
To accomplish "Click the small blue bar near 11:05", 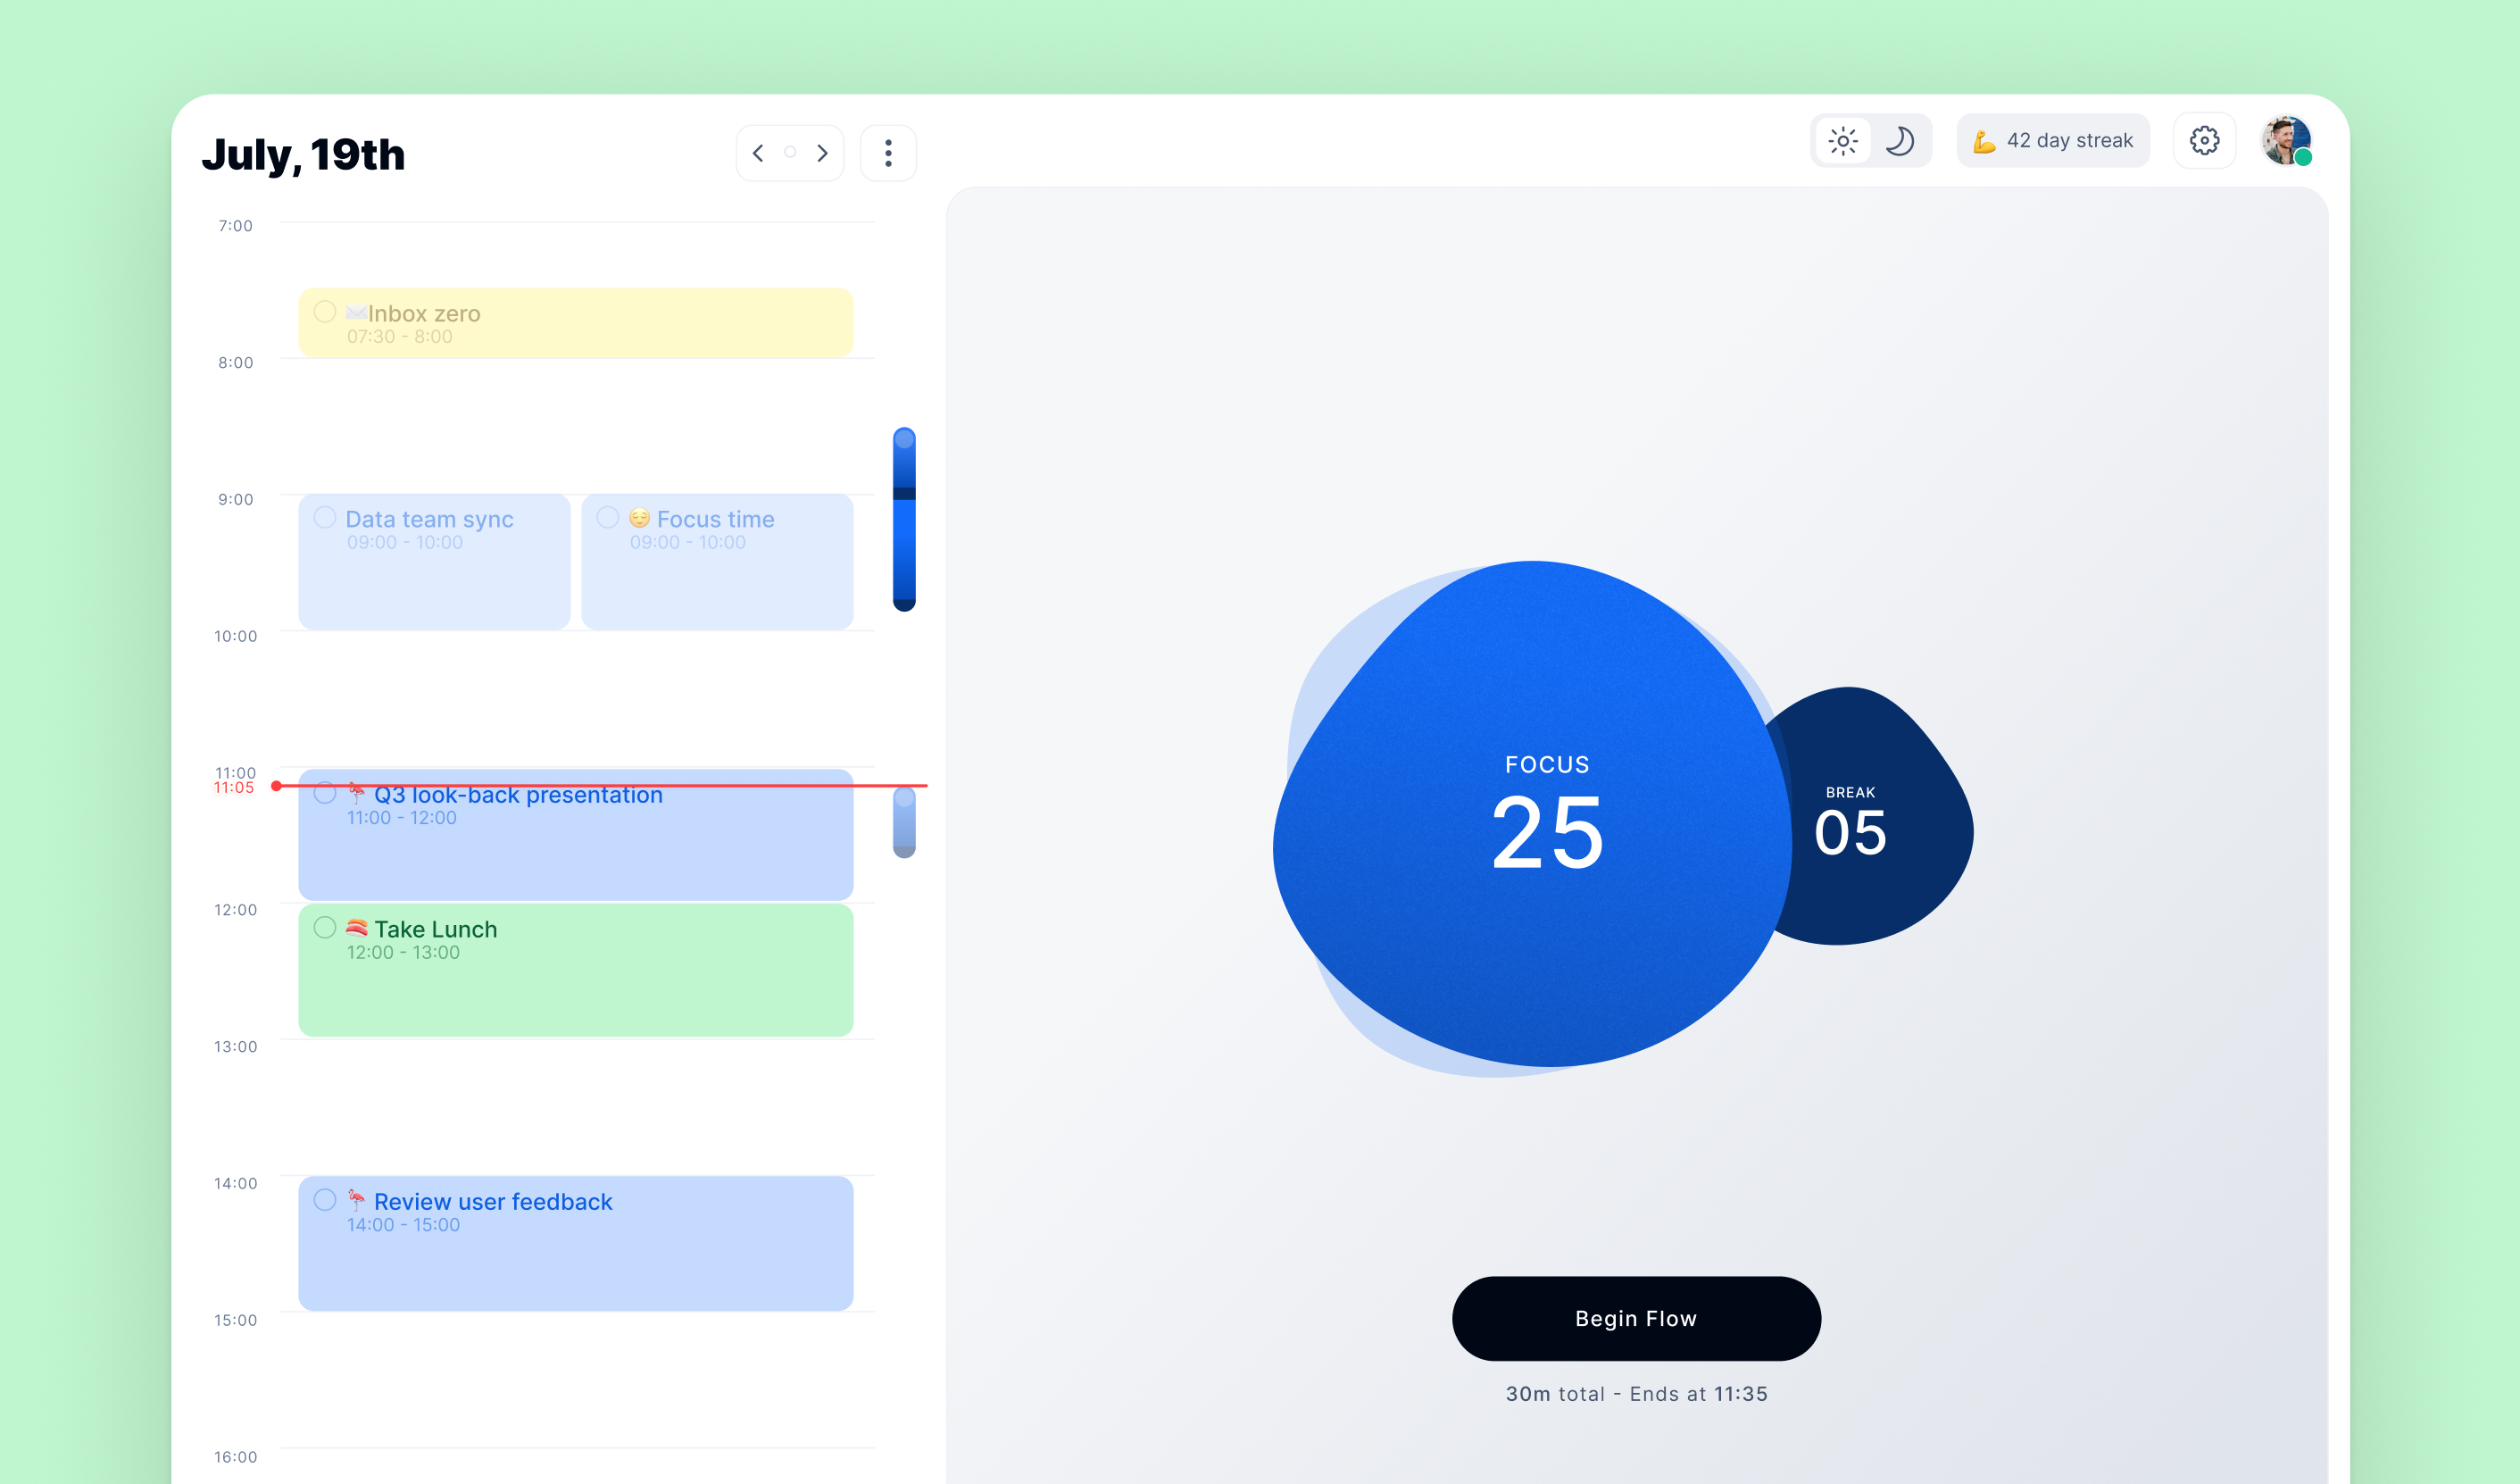I will (904, 824).
